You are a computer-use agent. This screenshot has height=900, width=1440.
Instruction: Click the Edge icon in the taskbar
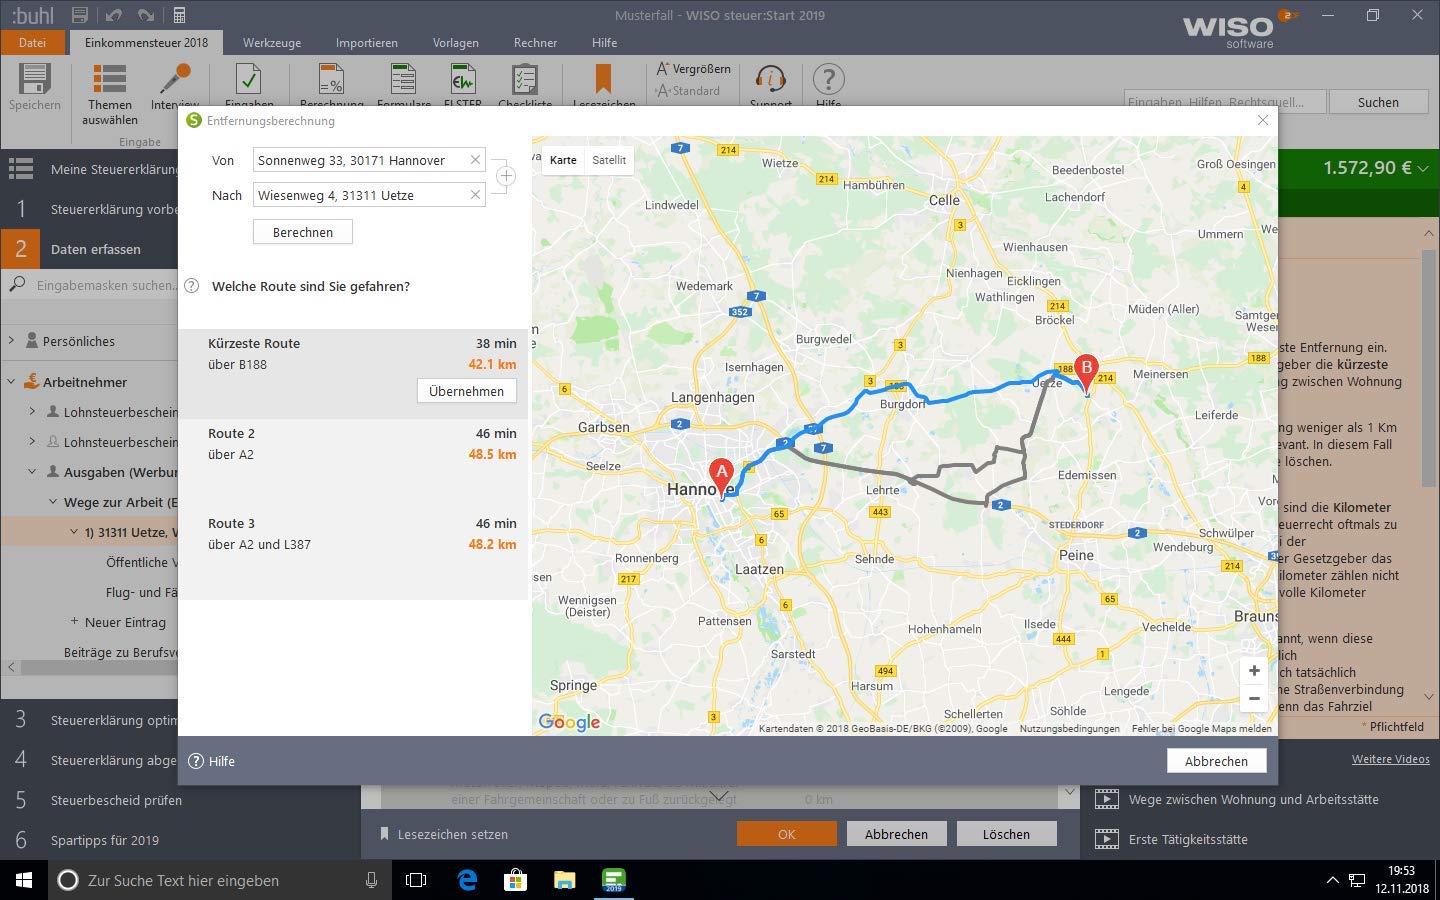[x=467, y=880]
